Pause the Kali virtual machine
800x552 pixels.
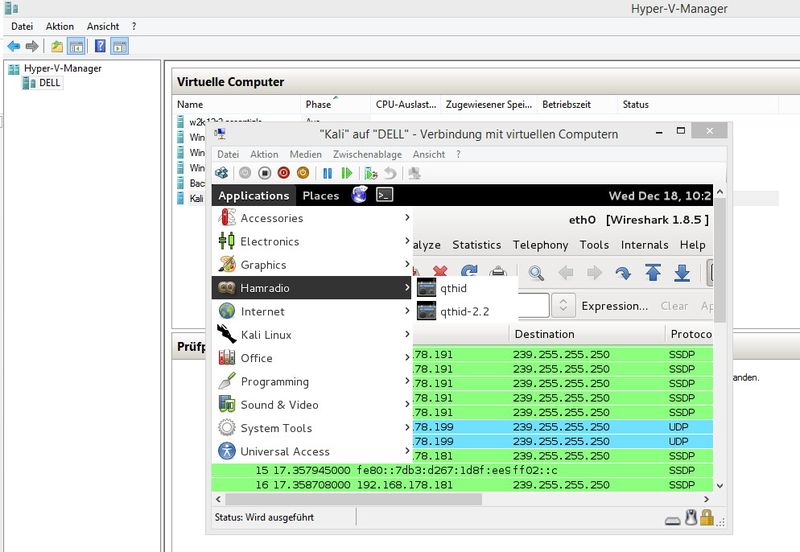tap(327, 173)
